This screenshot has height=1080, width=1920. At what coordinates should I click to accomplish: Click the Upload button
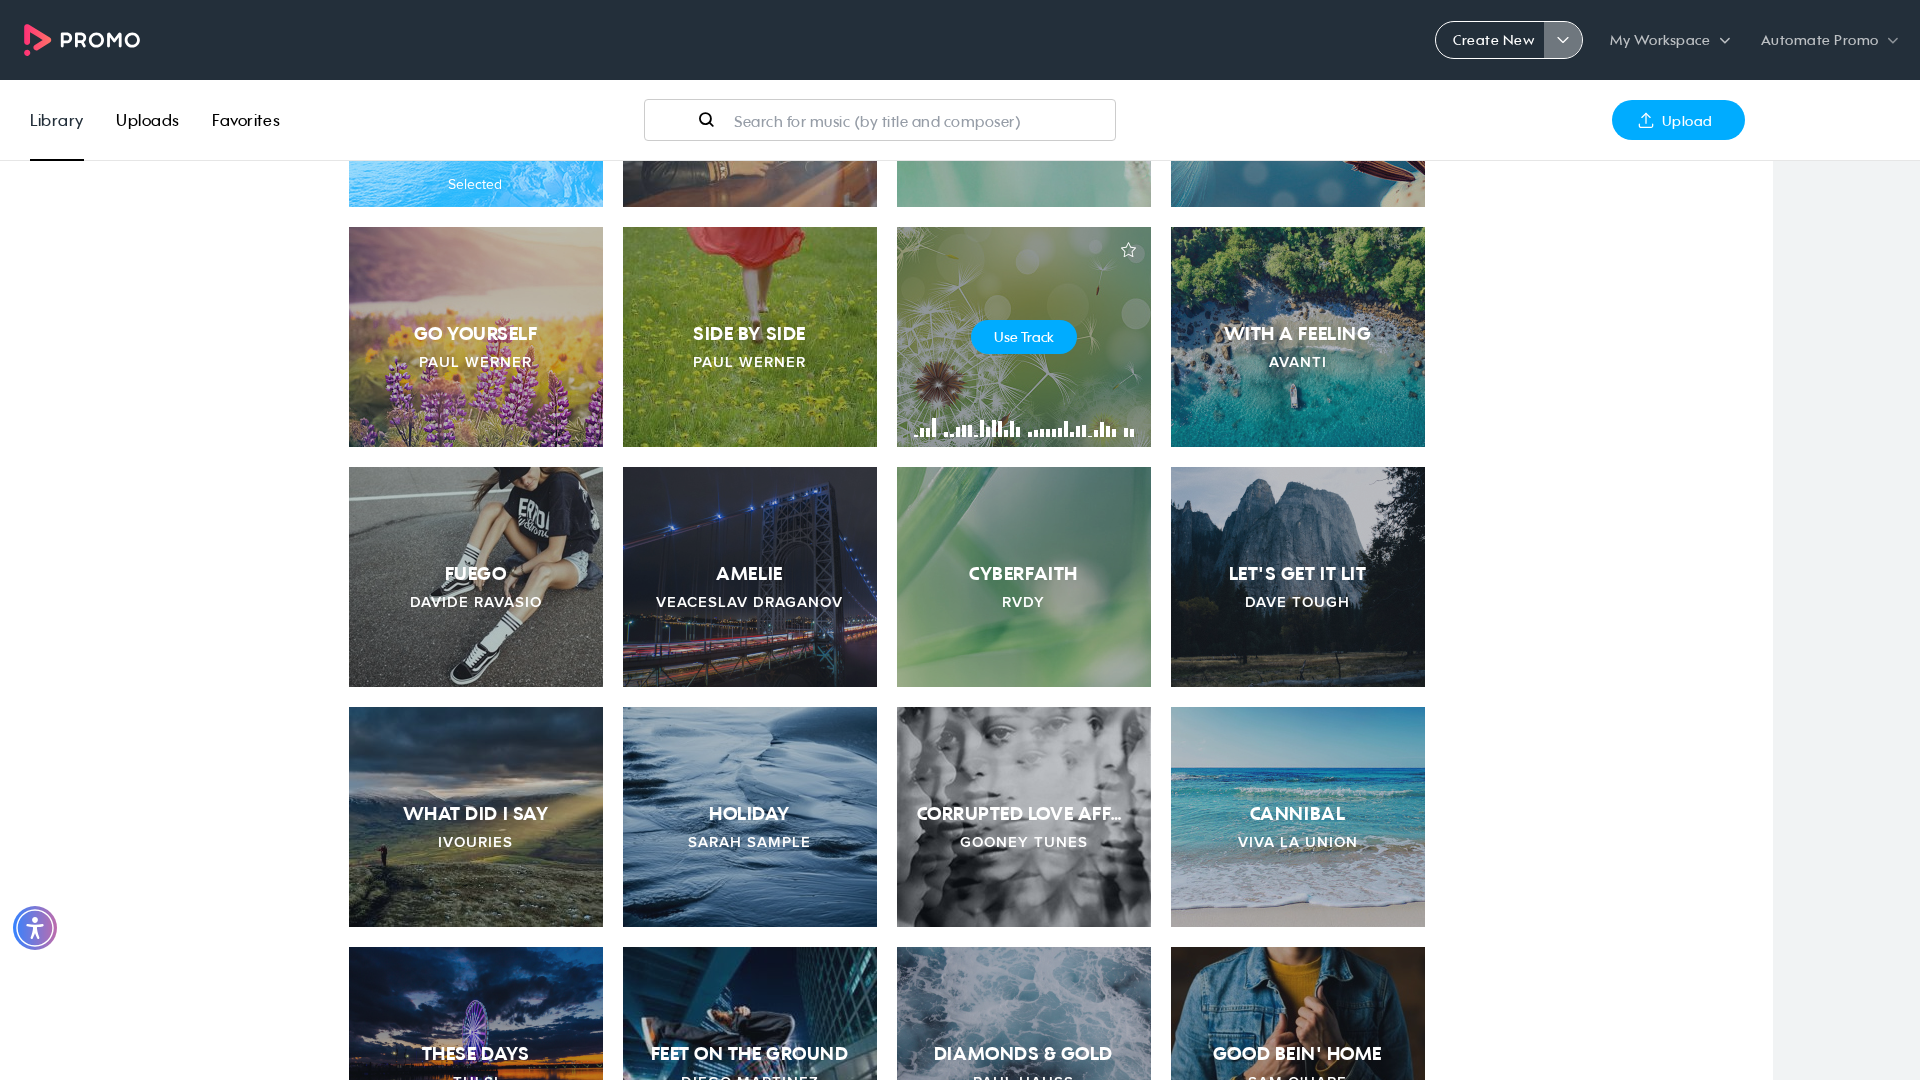(1678, 120)
